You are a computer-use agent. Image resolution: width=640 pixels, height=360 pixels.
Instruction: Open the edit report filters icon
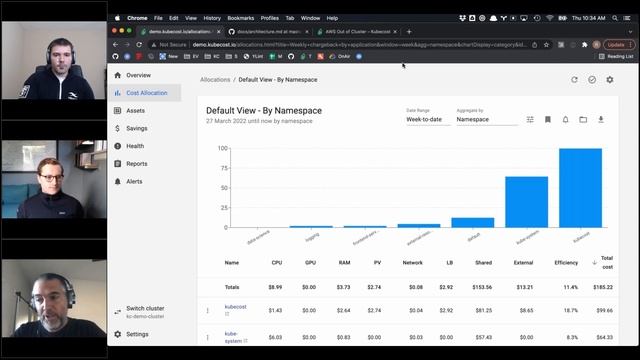click(530, 119)
